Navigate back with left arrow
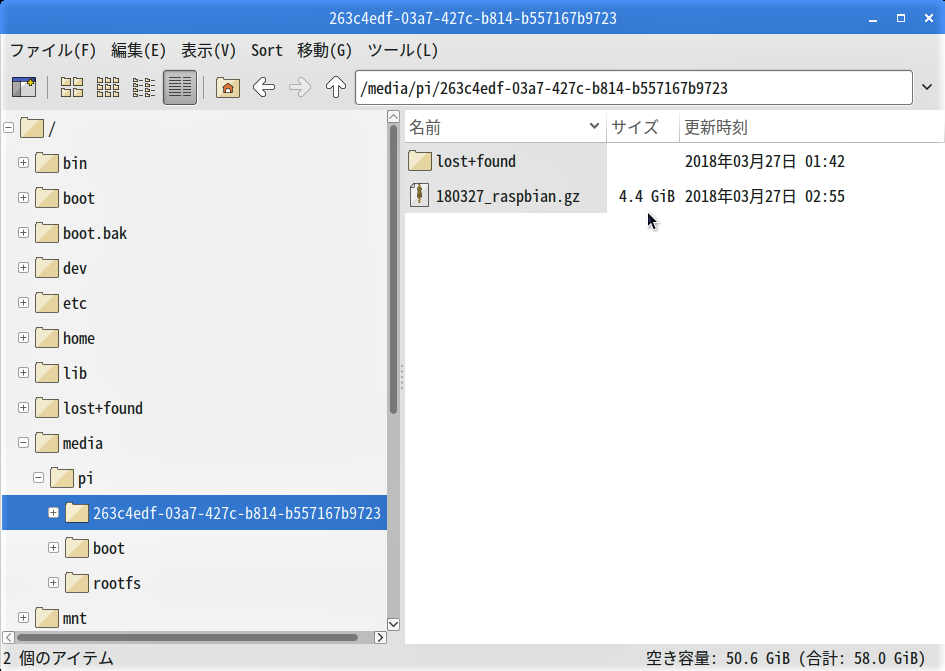Image resolution: width=945 pixels, height=671 pixels. 264,87
